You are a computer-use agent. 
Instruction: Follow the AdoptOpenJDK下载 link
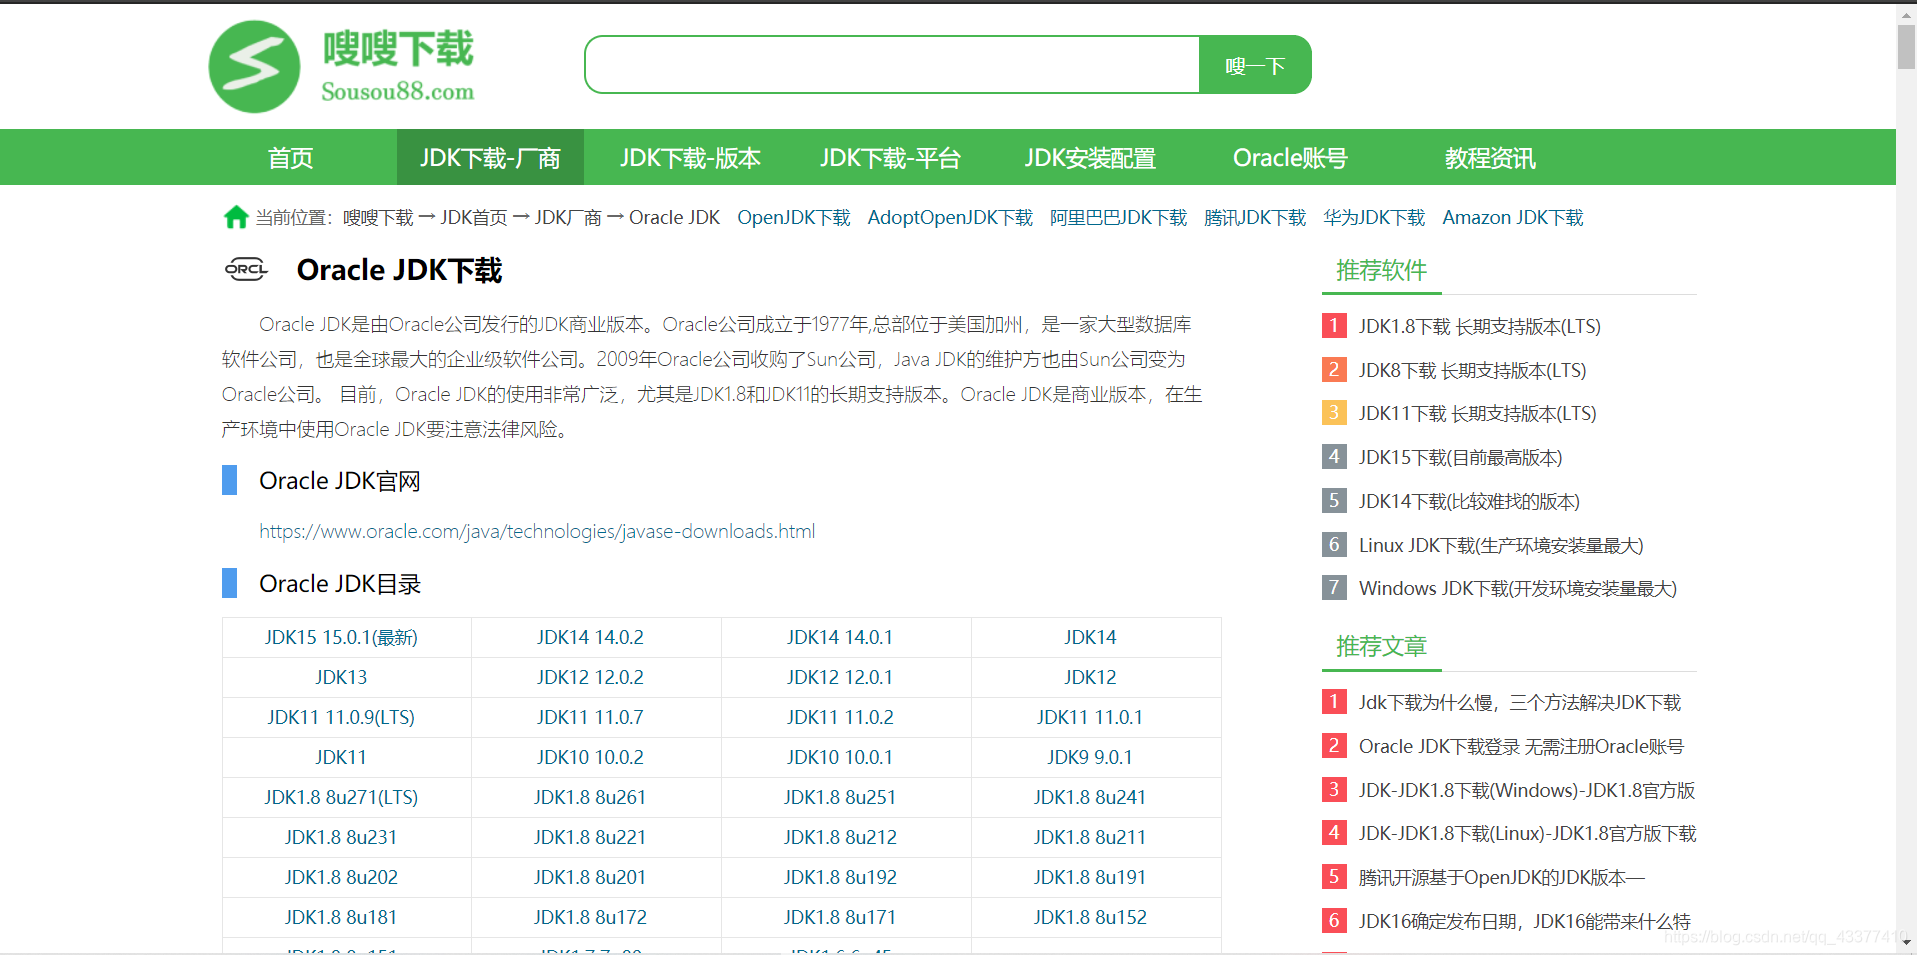[950, 218]
